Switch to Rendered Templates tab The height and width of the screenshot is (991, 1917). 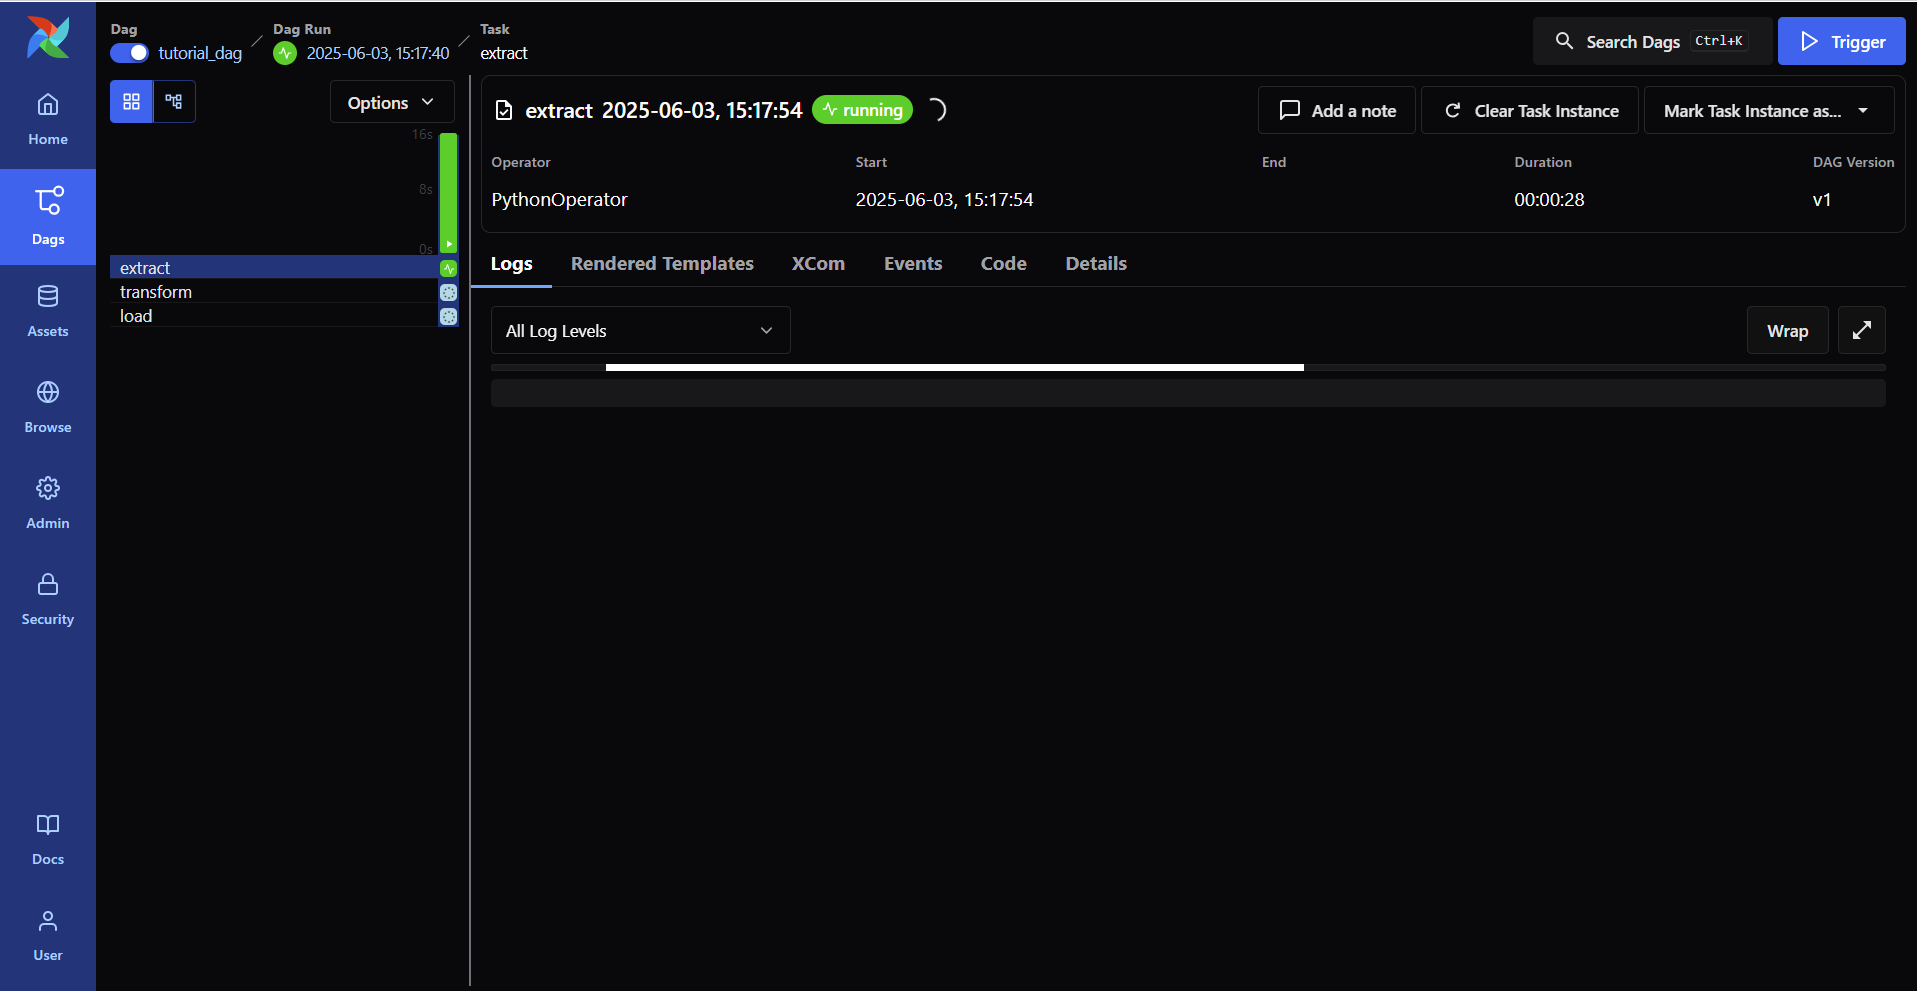[x=662, y=263]
